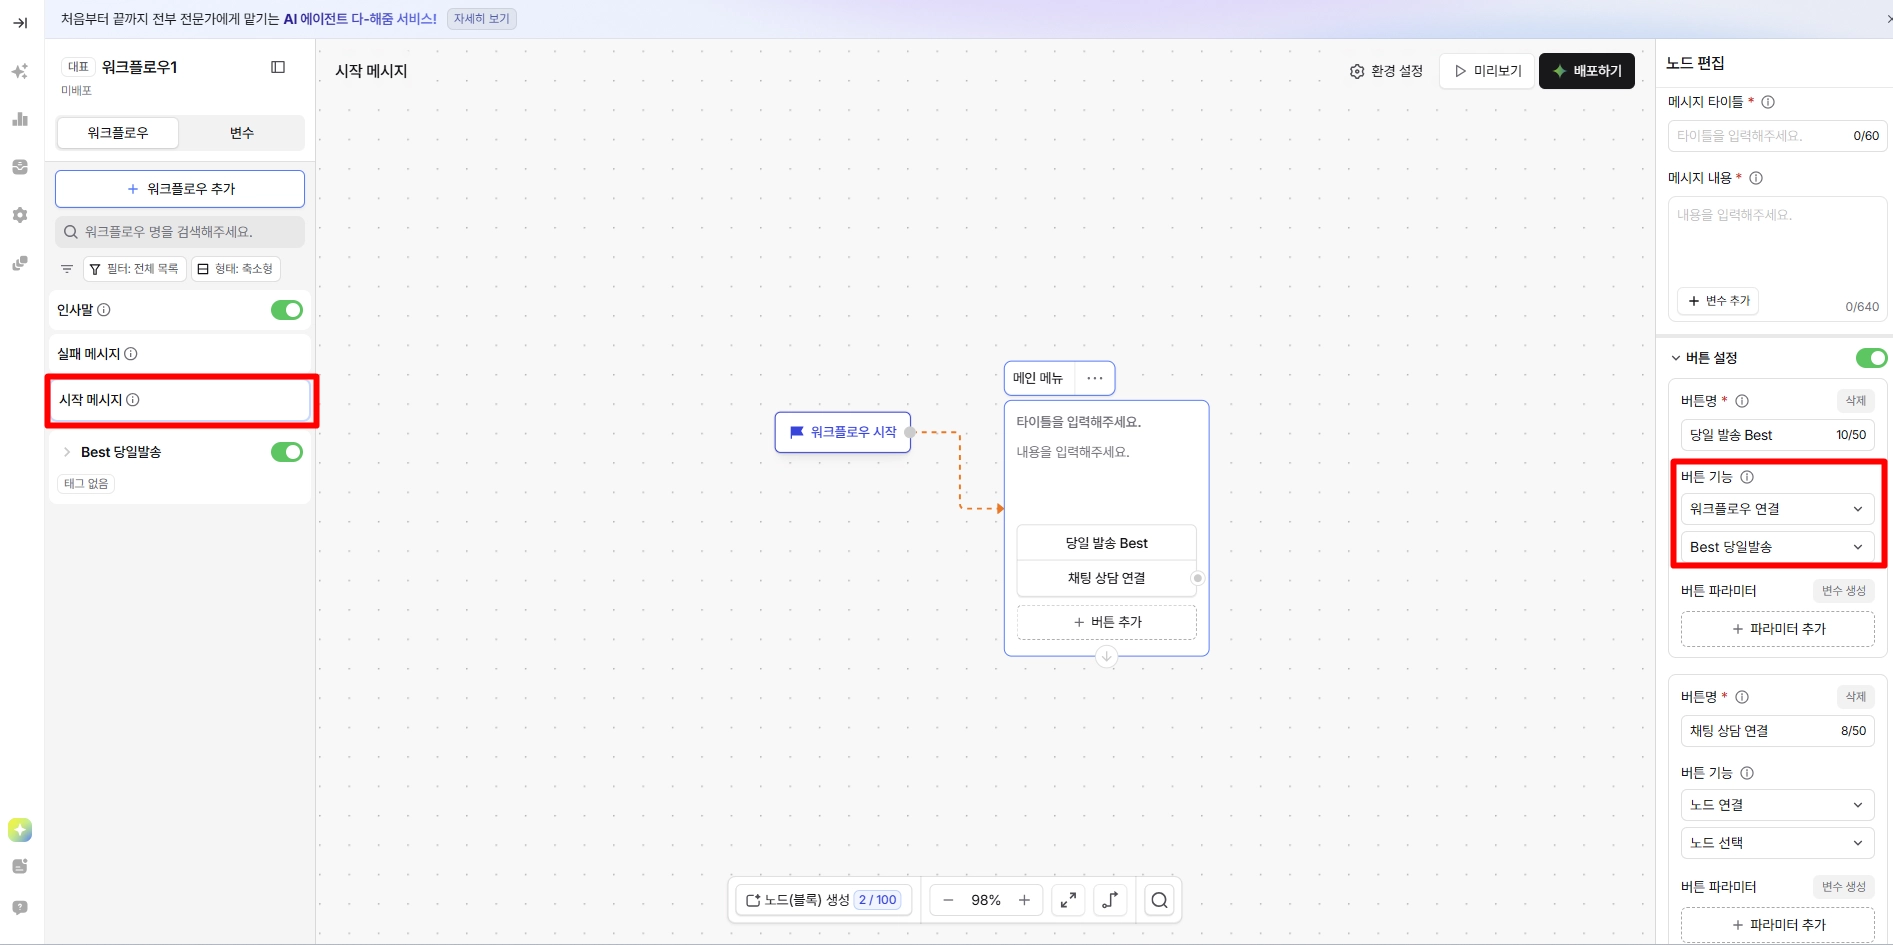Select 시작 메시지 in the workflow list
Viewport: 1893px width, 945px height.
coord(180,400)
